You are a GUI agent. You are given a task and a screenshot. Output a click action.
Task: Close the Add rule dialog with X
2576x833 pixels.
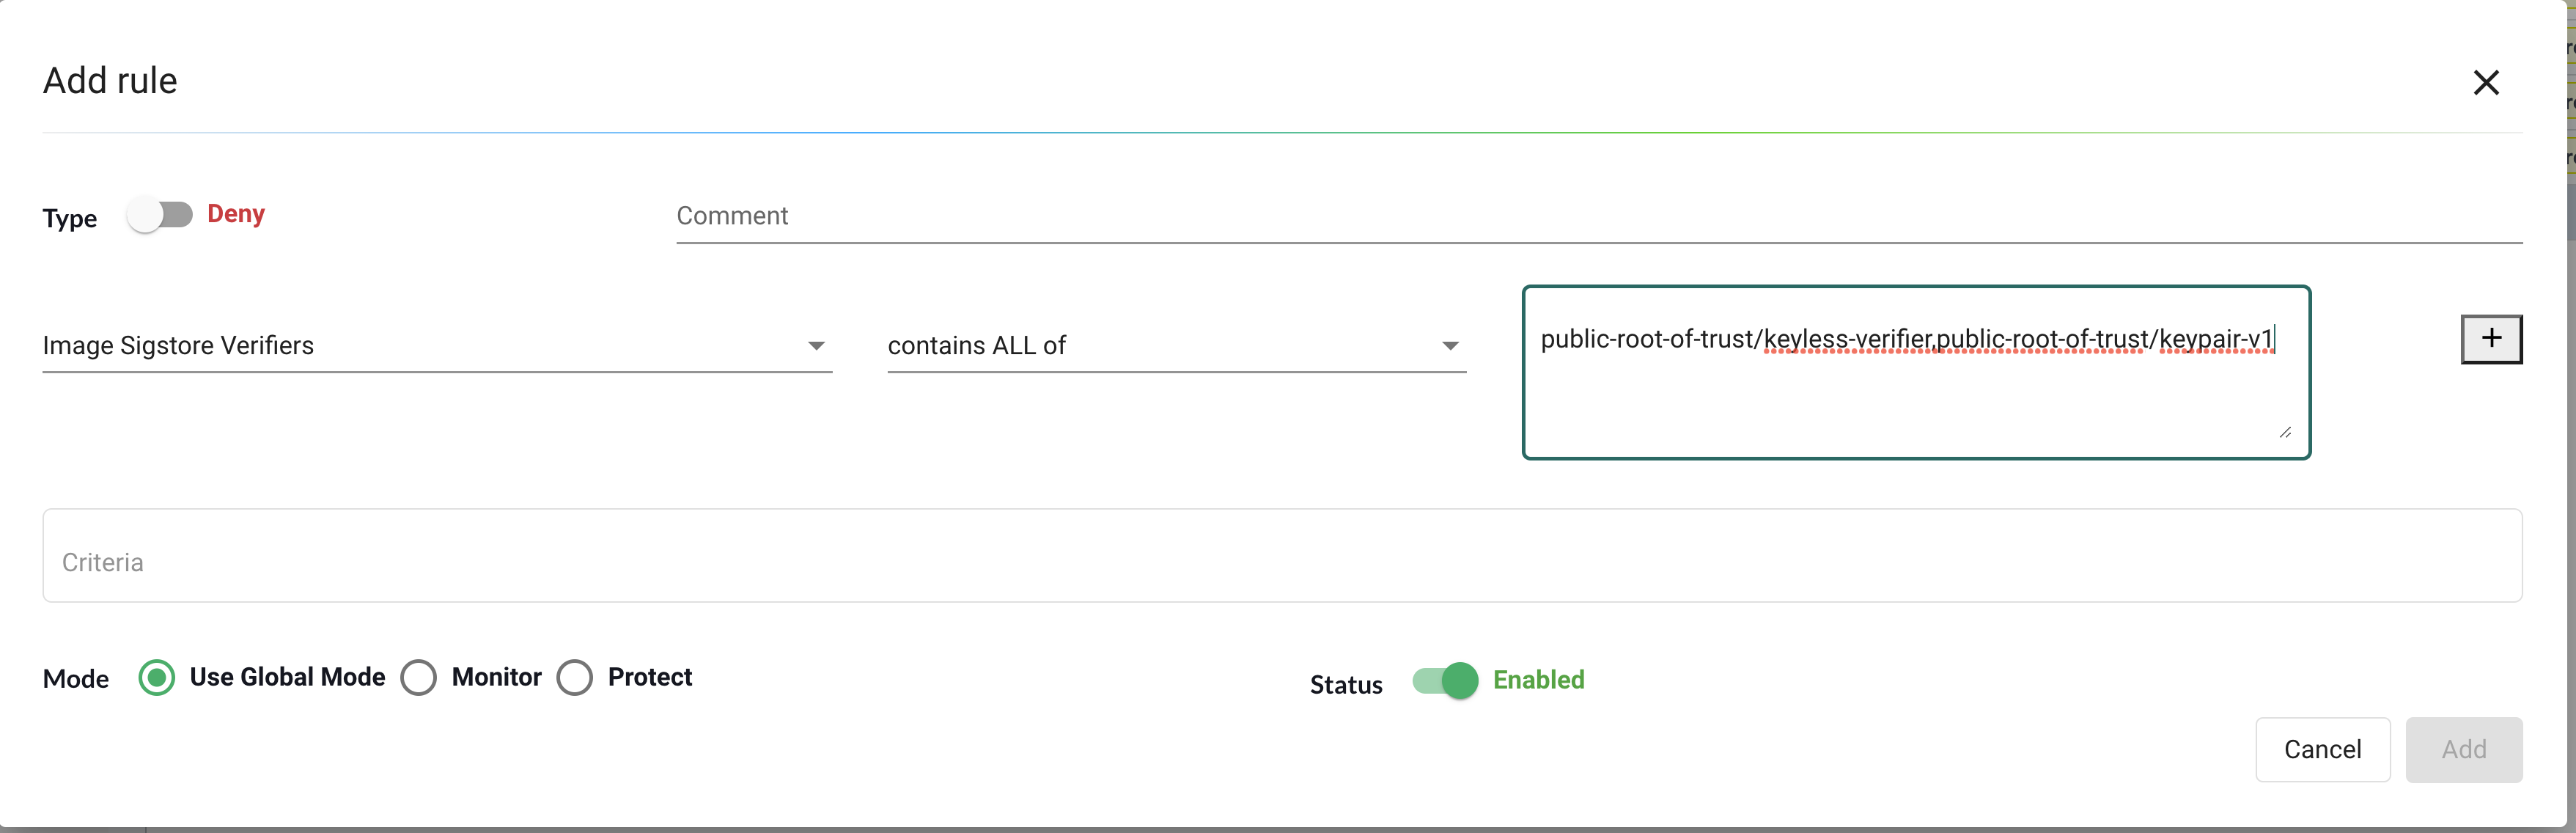2485,82
